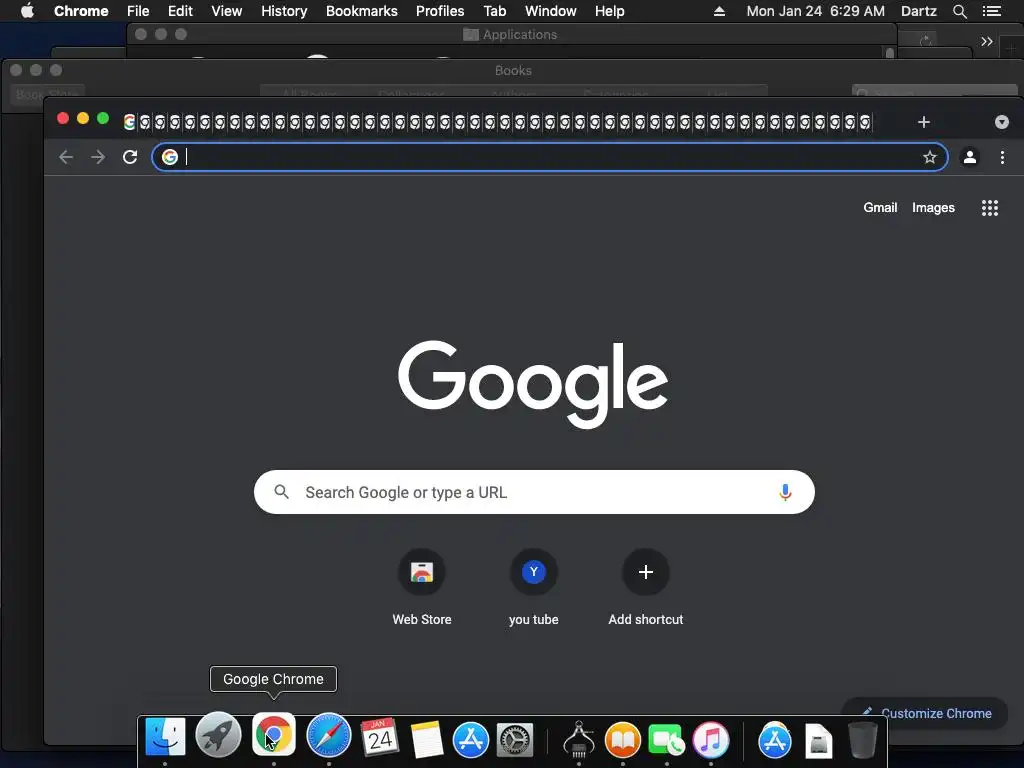Open the Profiles menu
1024x768 pixels.
440,11
